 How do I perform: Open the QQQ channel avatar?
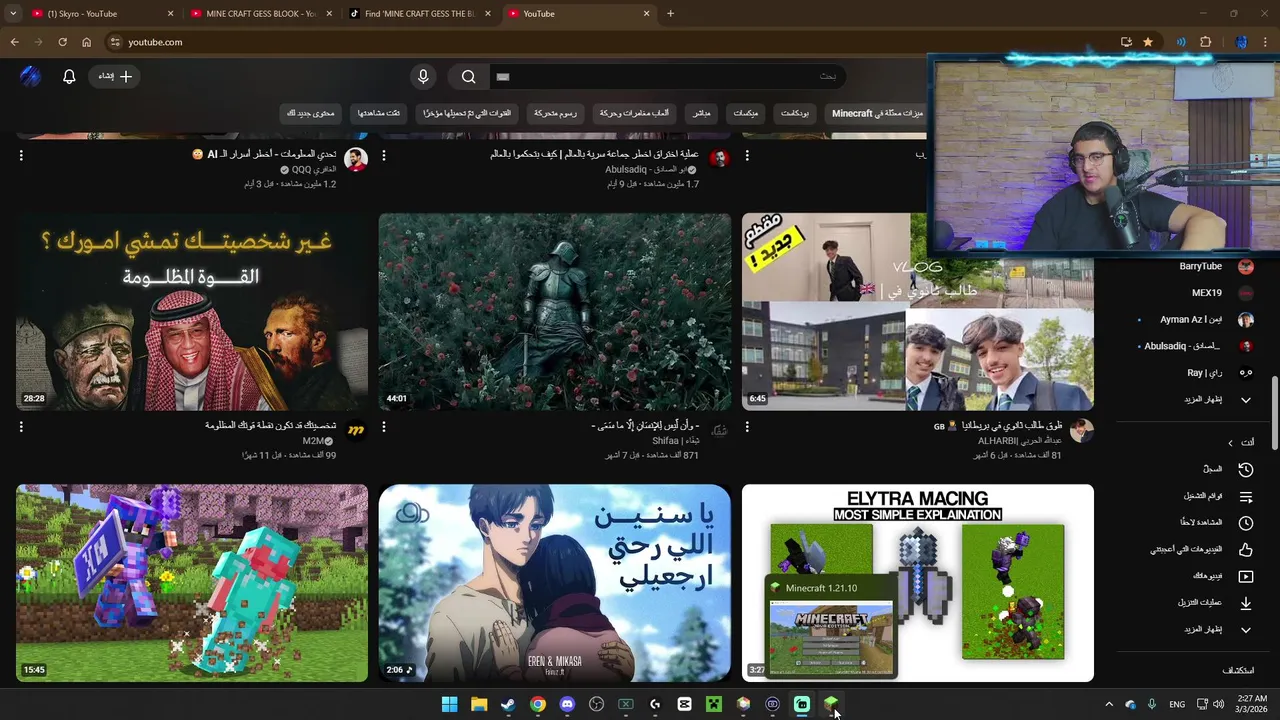click(356, 159)
